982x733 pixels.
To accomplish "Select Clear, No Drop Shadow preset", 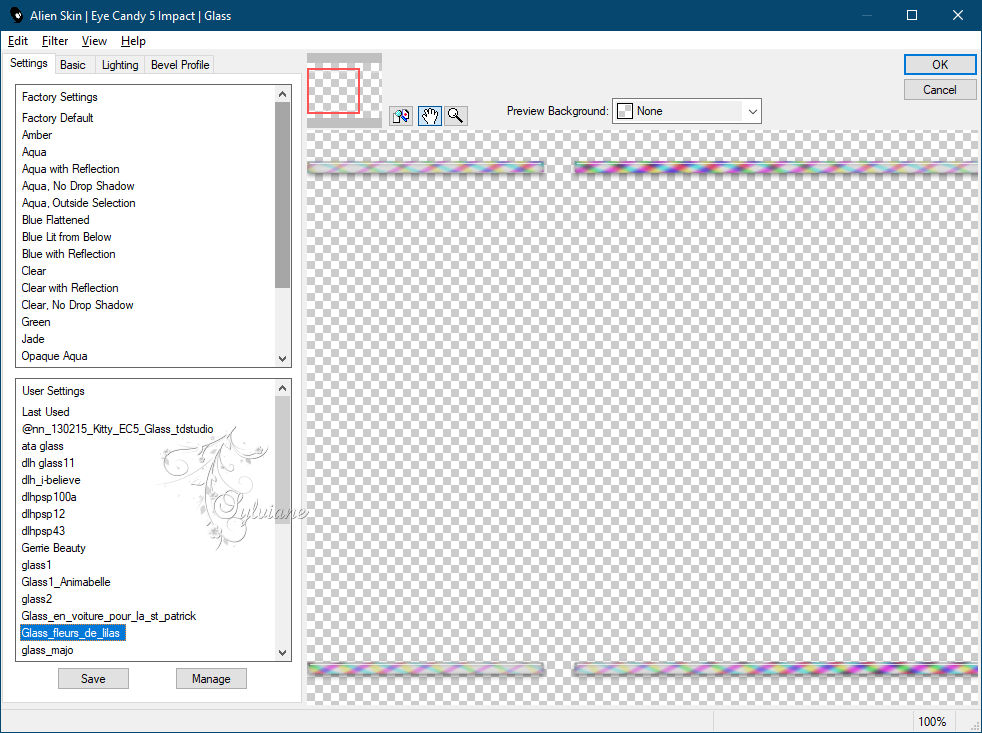I will [x=77, y=304].
